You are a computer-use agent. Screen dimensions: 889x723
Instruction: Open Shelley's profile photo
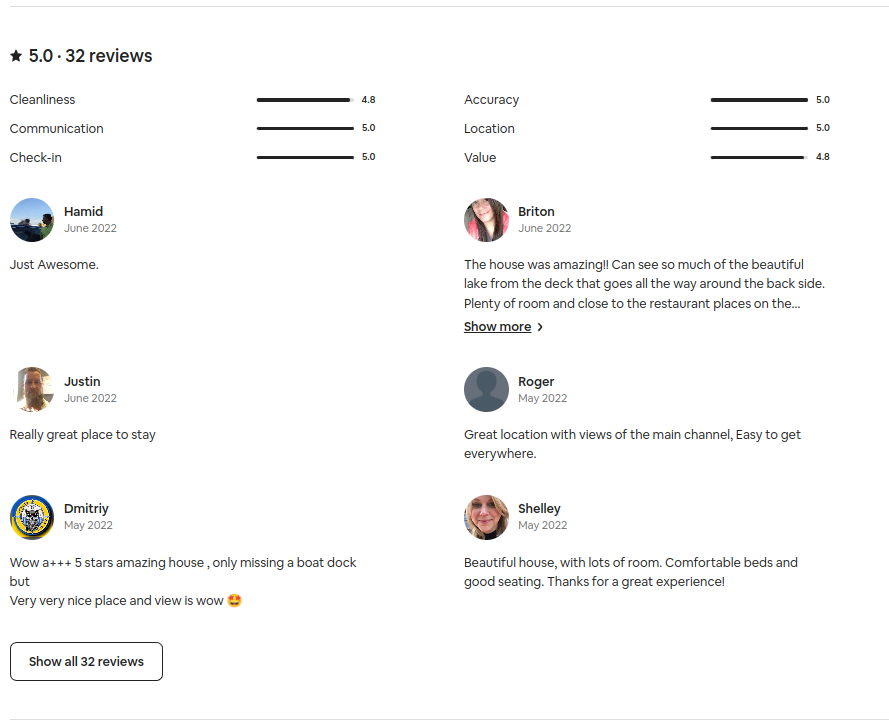pyautogui.click(x=486, y=517)
